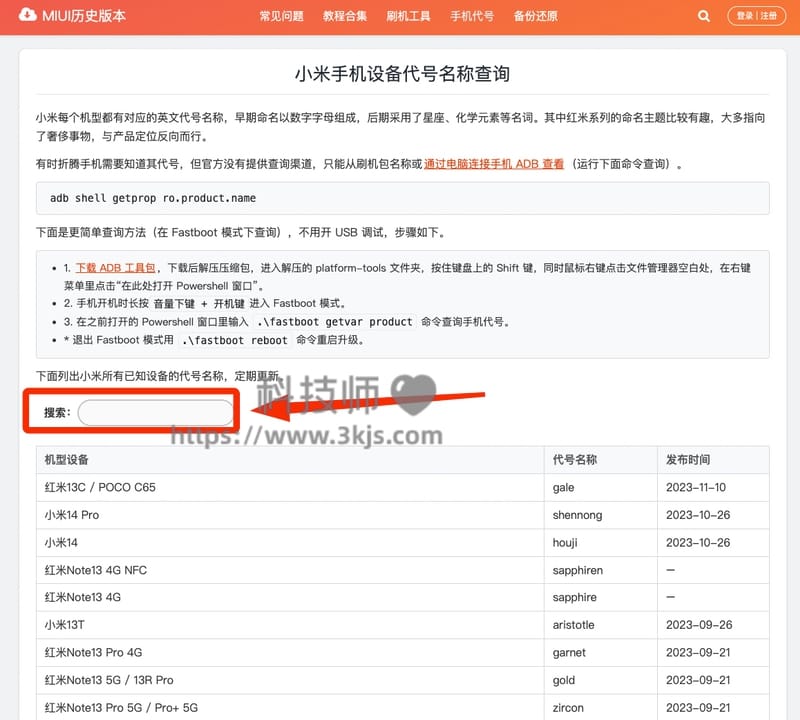This screenshot has height=720, width=800.
Task: Focus the 搜索 input field
Action: 156,412
